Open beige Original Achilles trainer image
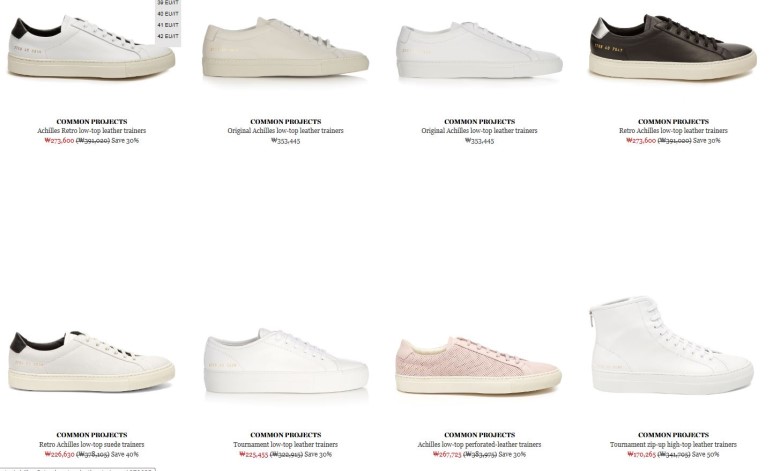Viewport: 773px width, 471px height. pyautogui.click(x=285, y=47)
